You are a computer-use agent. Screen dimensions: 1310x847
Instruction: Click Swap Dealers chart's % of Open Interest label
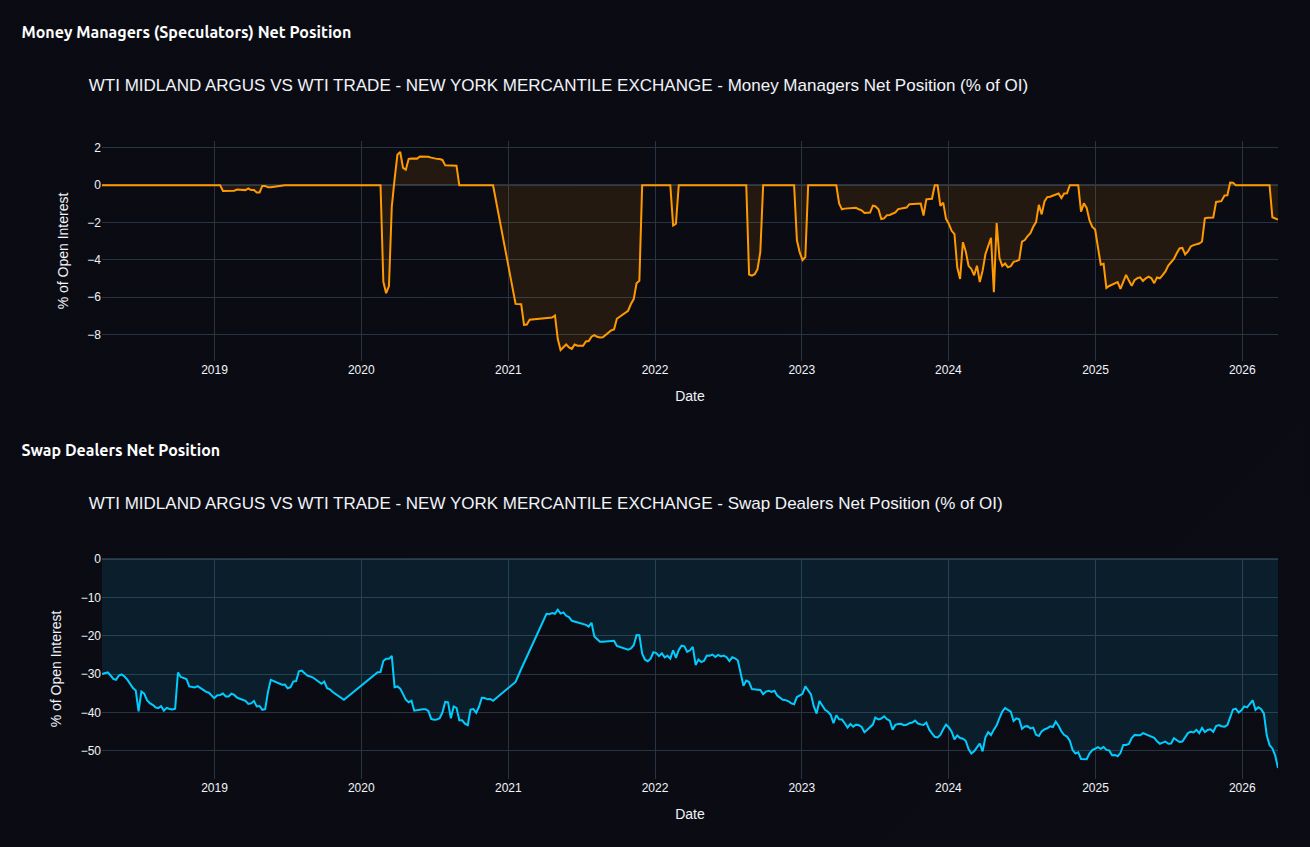coord(57,668)
